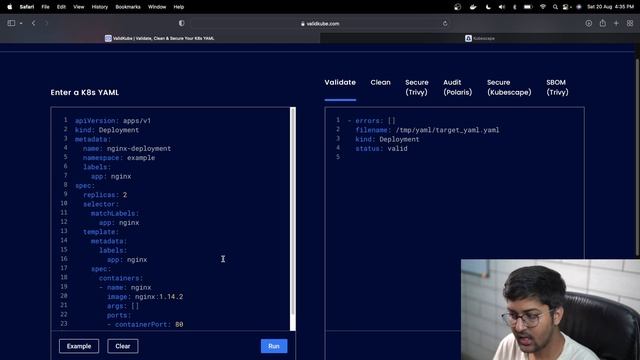The width and height of the screenshot is (640, 360).
Task: Open the battery status icon
Action: [528, 7]
